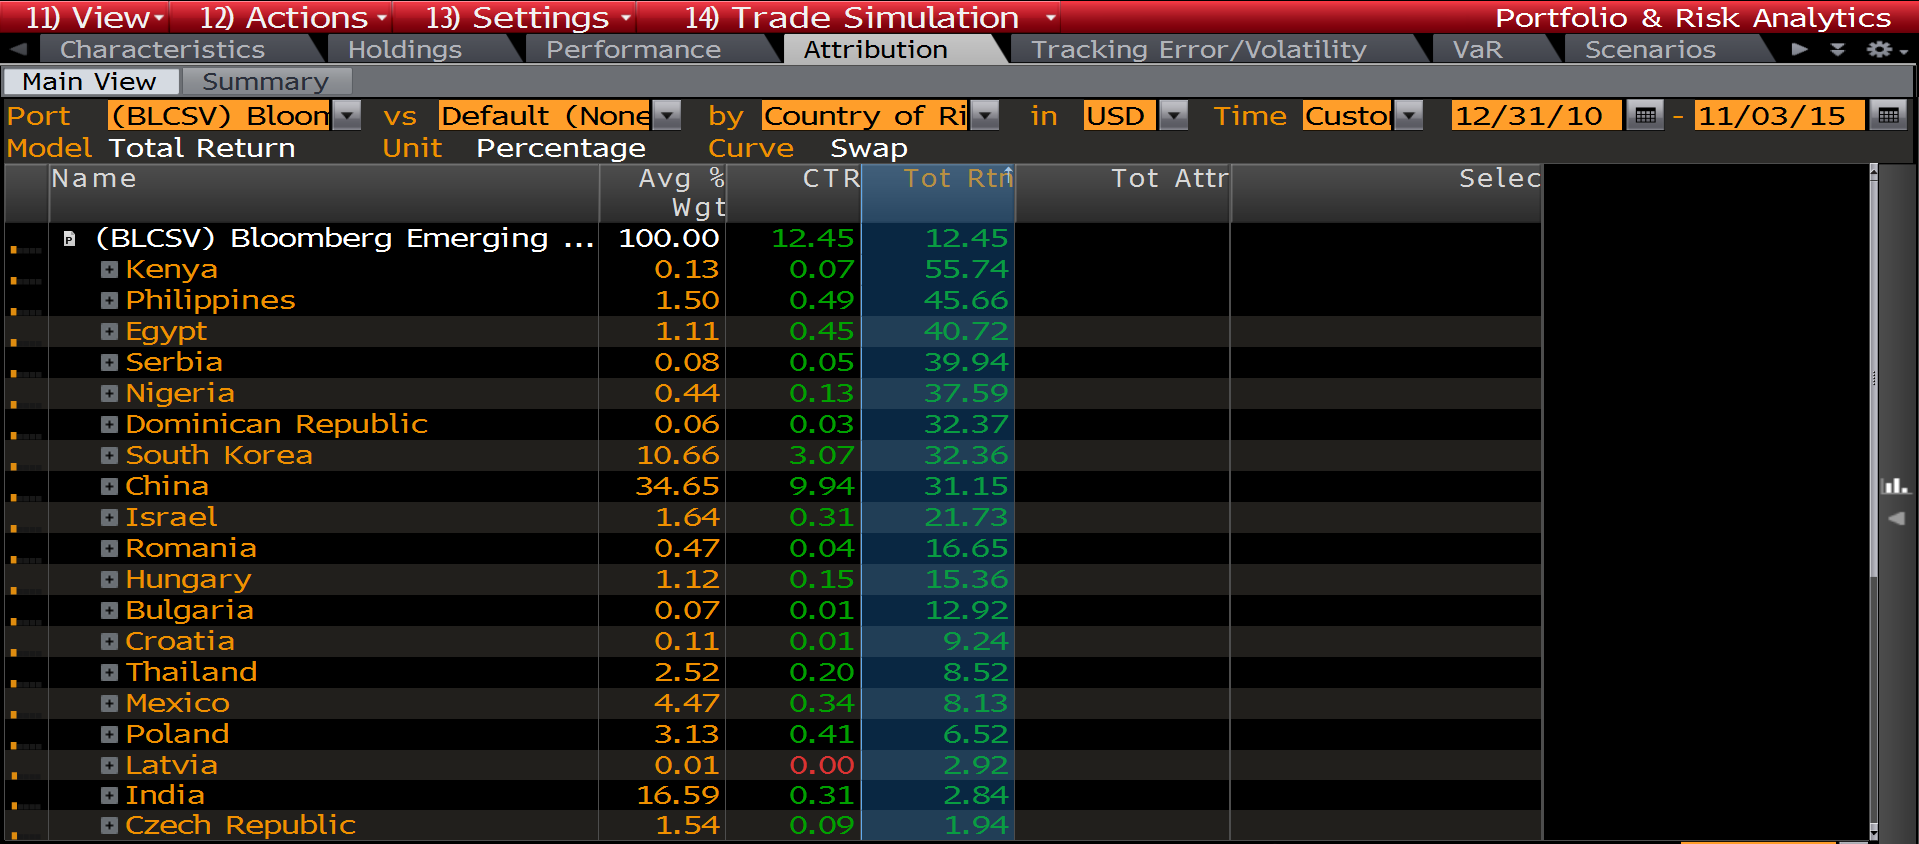Expand the Egypt row
This screenshot has width=1919, height=844.
109,332
